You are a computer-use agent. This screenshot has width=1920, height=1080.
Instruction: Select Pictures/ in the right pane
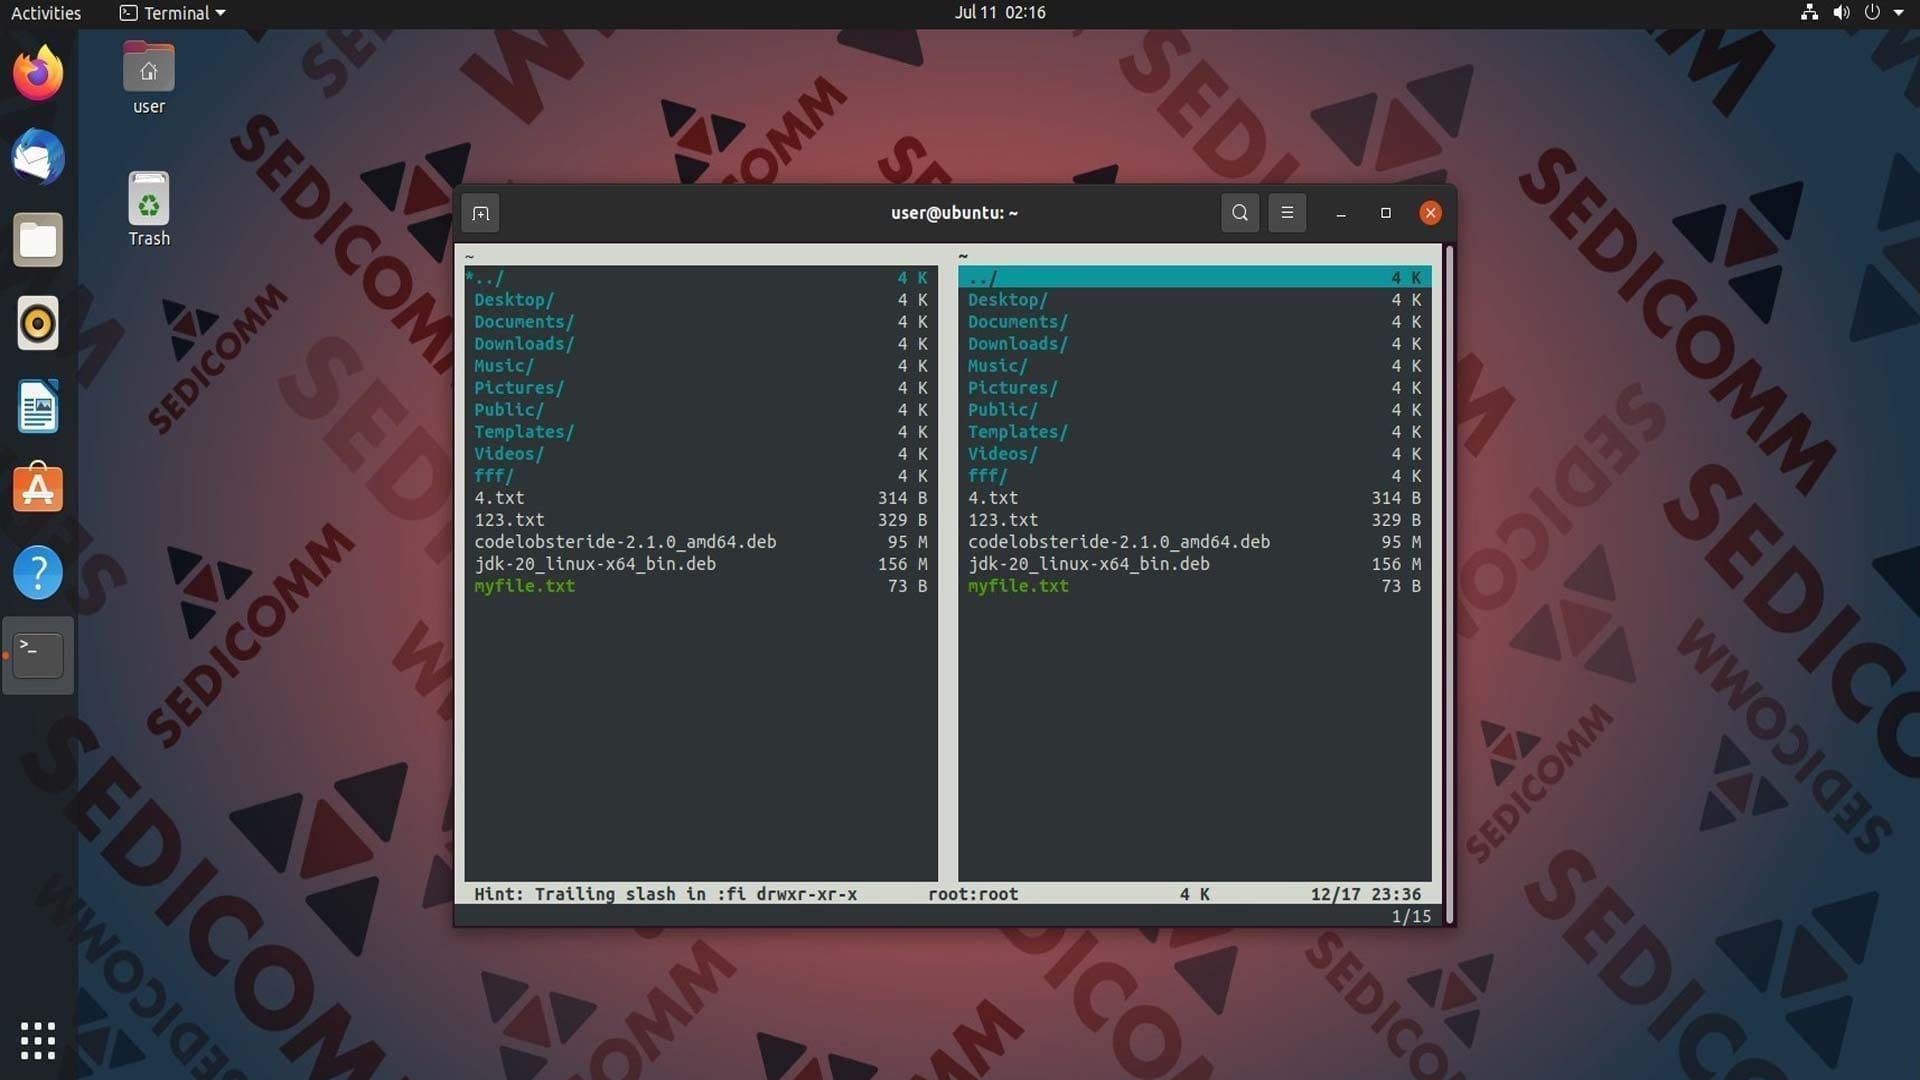point(1195,388)
